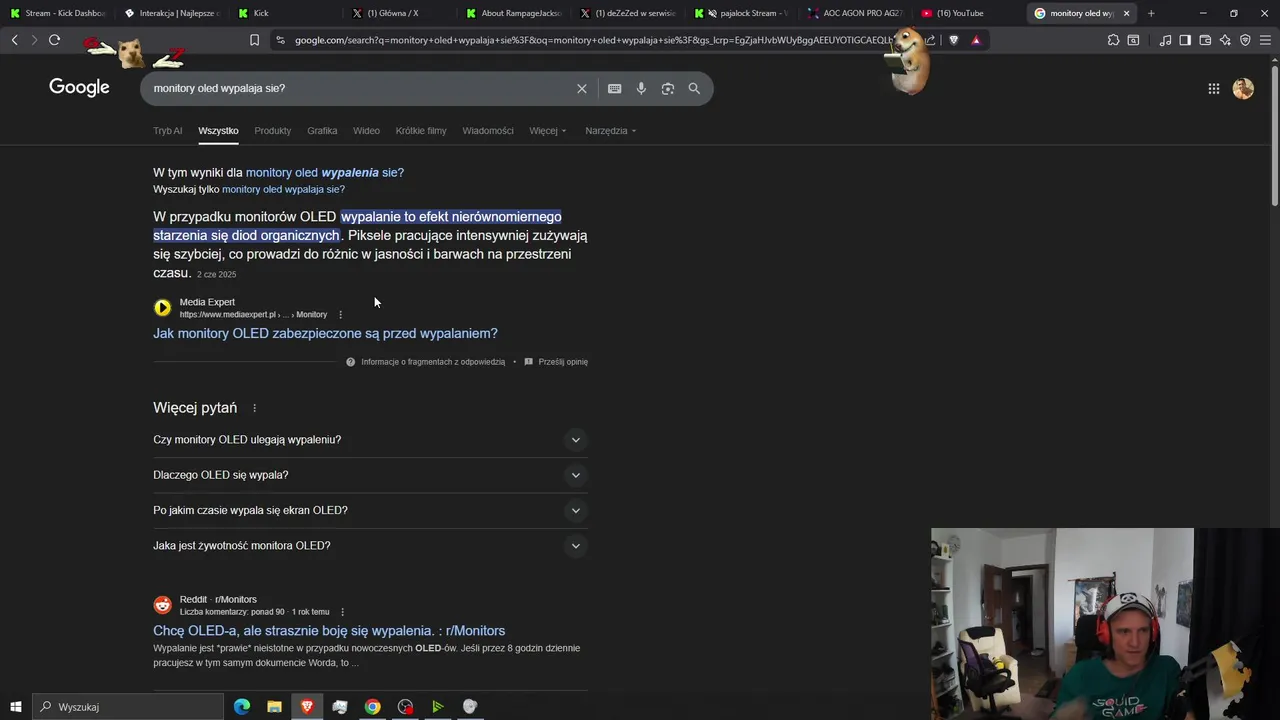Open site information icon in address bar
The image size is (1280, 720).
coord(280,40)
